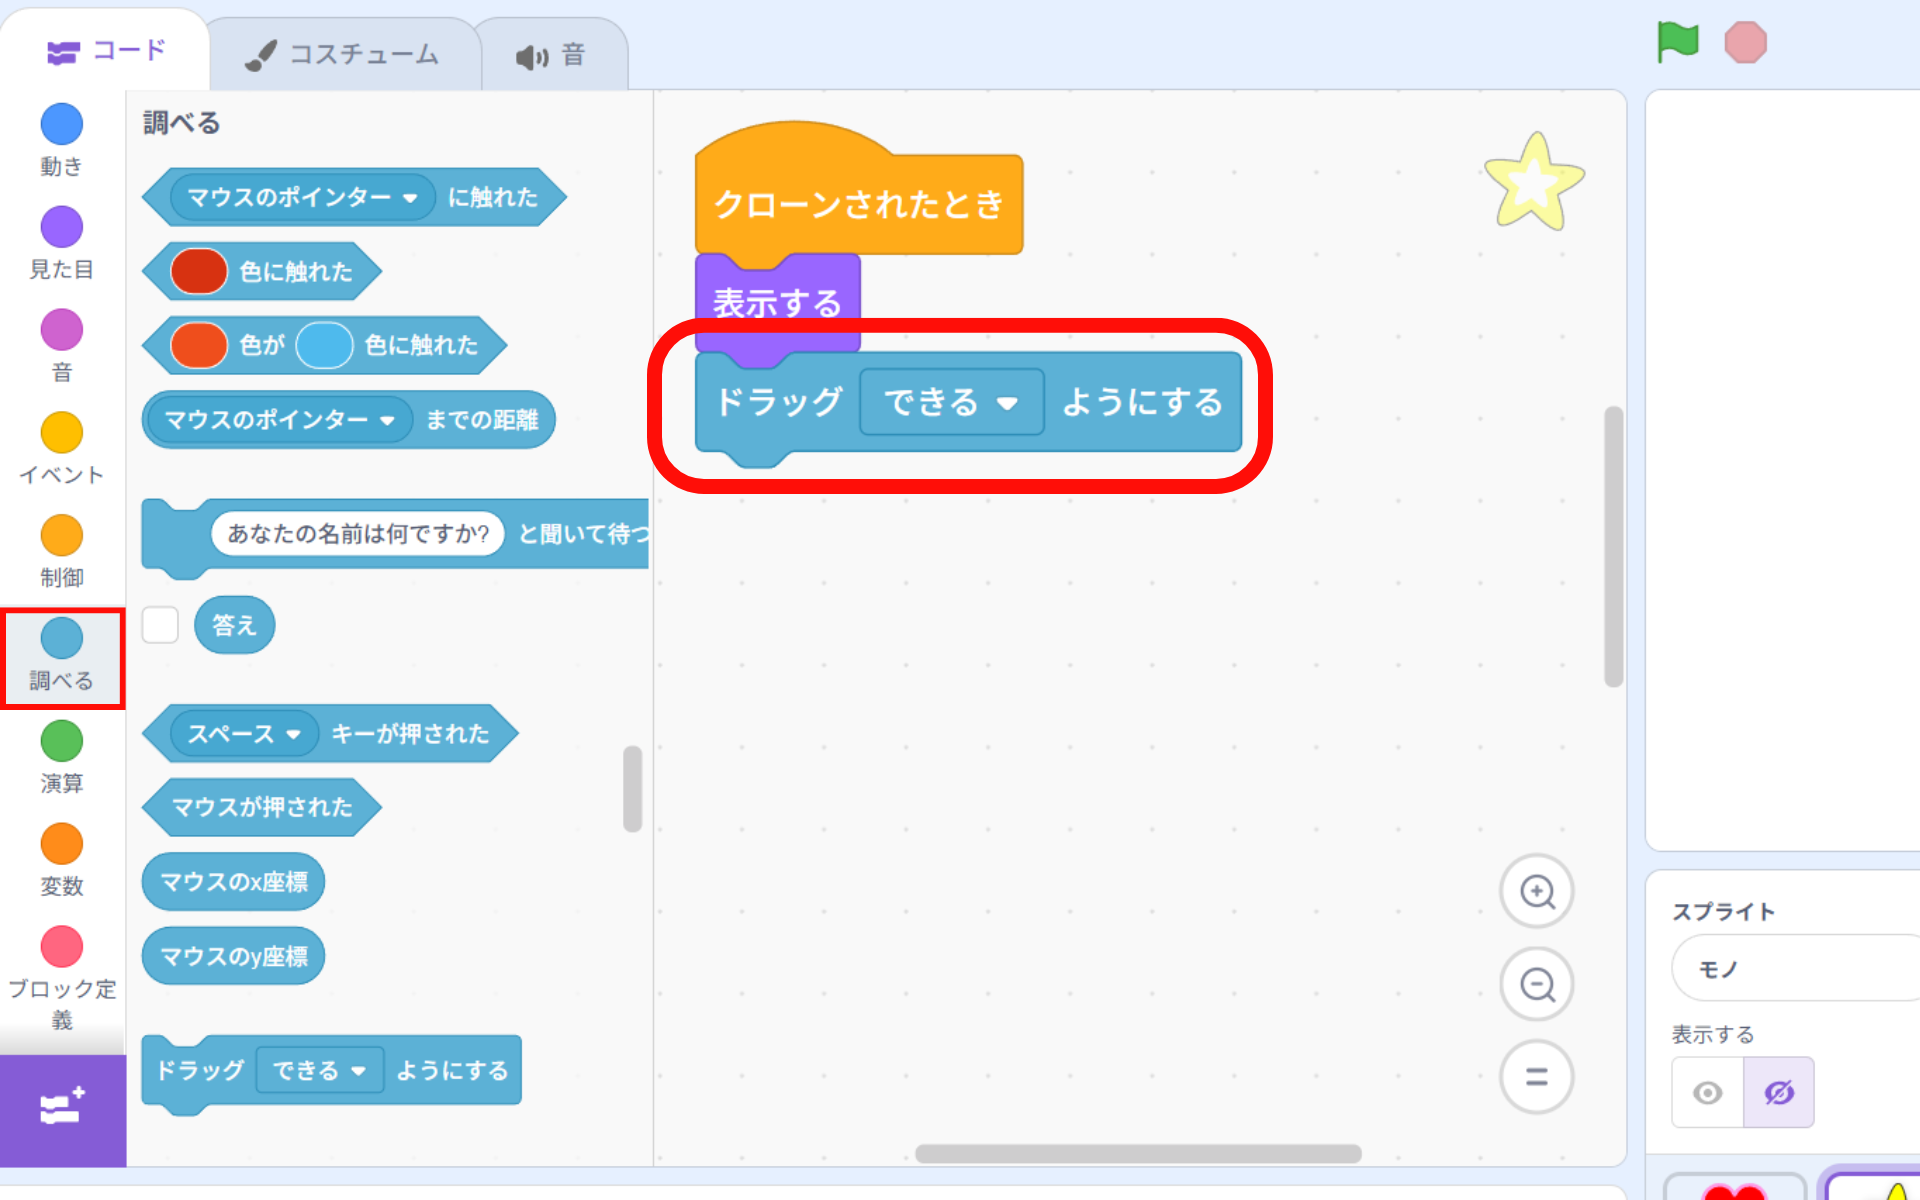Enable the 答え reporter checkbox
The image size is (1920, 1200).
coord(160,625)
